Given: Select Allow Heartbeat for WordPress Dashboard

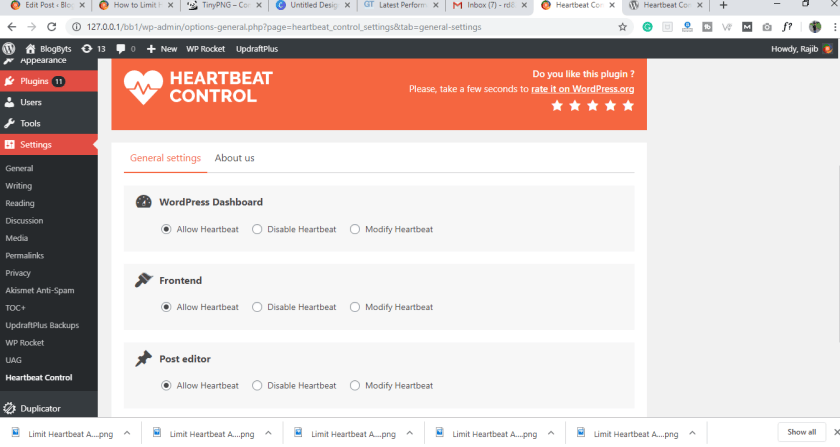Looking at the screenshot, I should tap(166, 229).
